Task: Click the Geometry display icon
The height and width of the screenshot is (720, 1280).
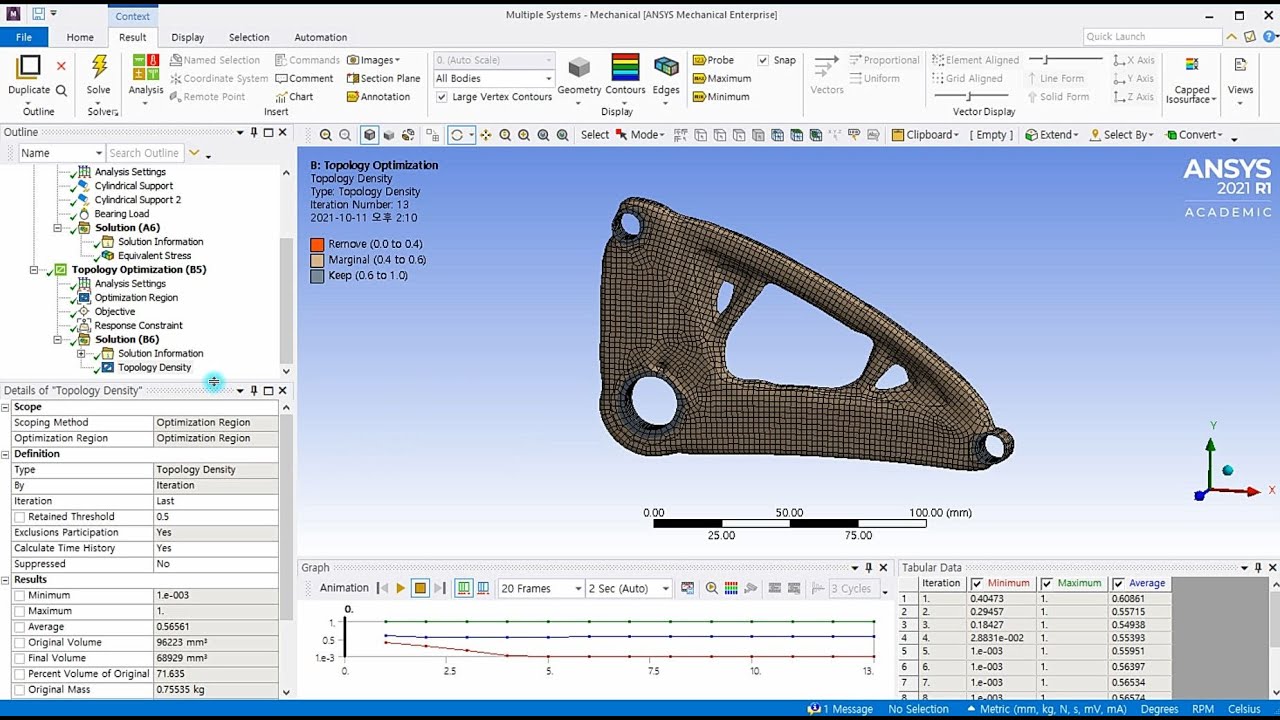Action: click(x=579, y=68)
